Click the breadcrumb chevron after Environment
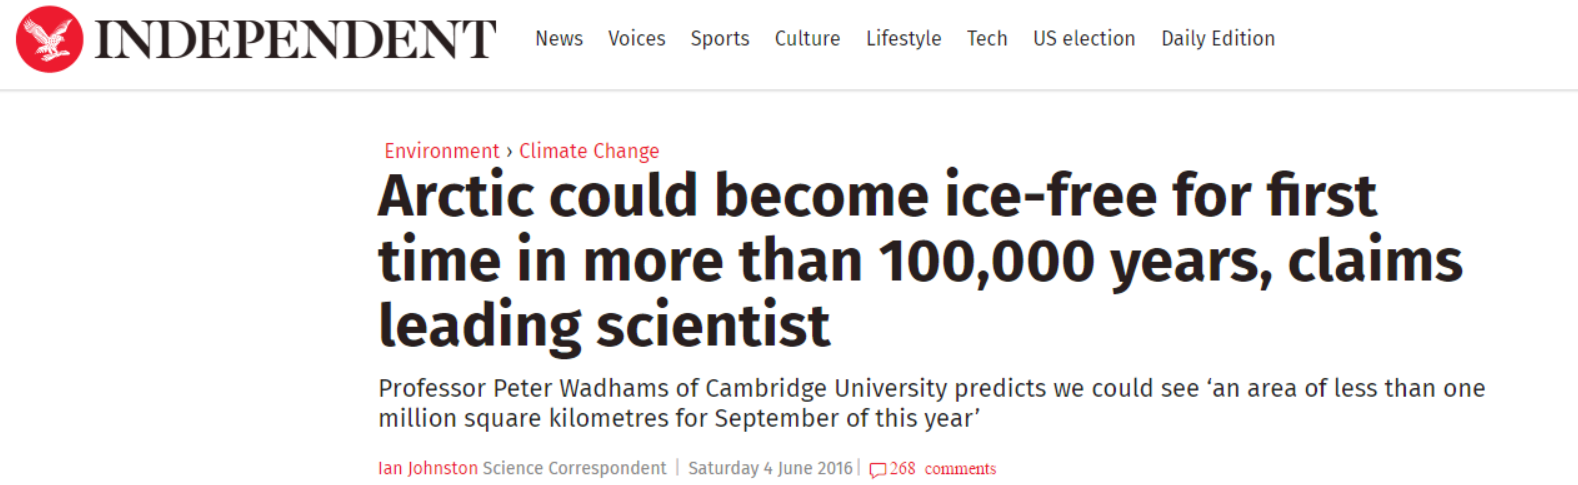The width and height of the screenshot is (1578, 485). (509, 152)
